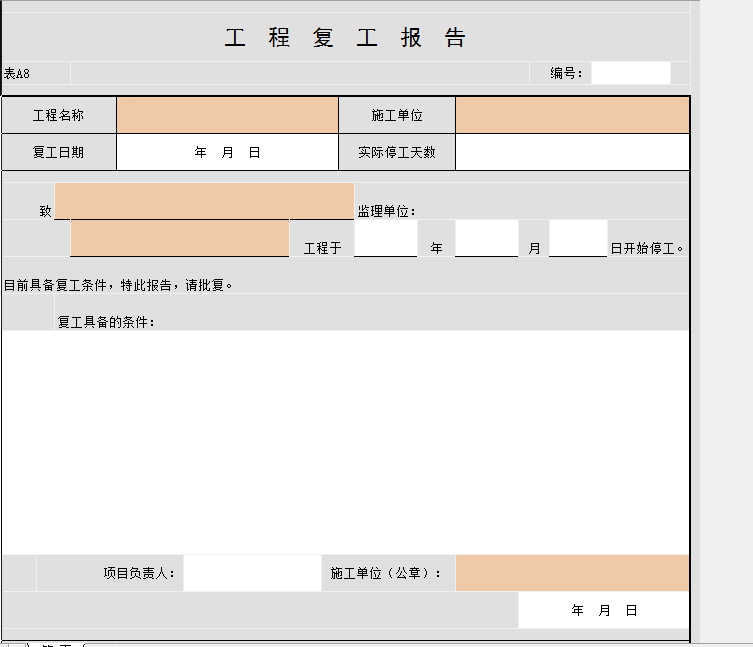Click the blank 编号 input box
753x647 pixels.
[x=630, y=73]
